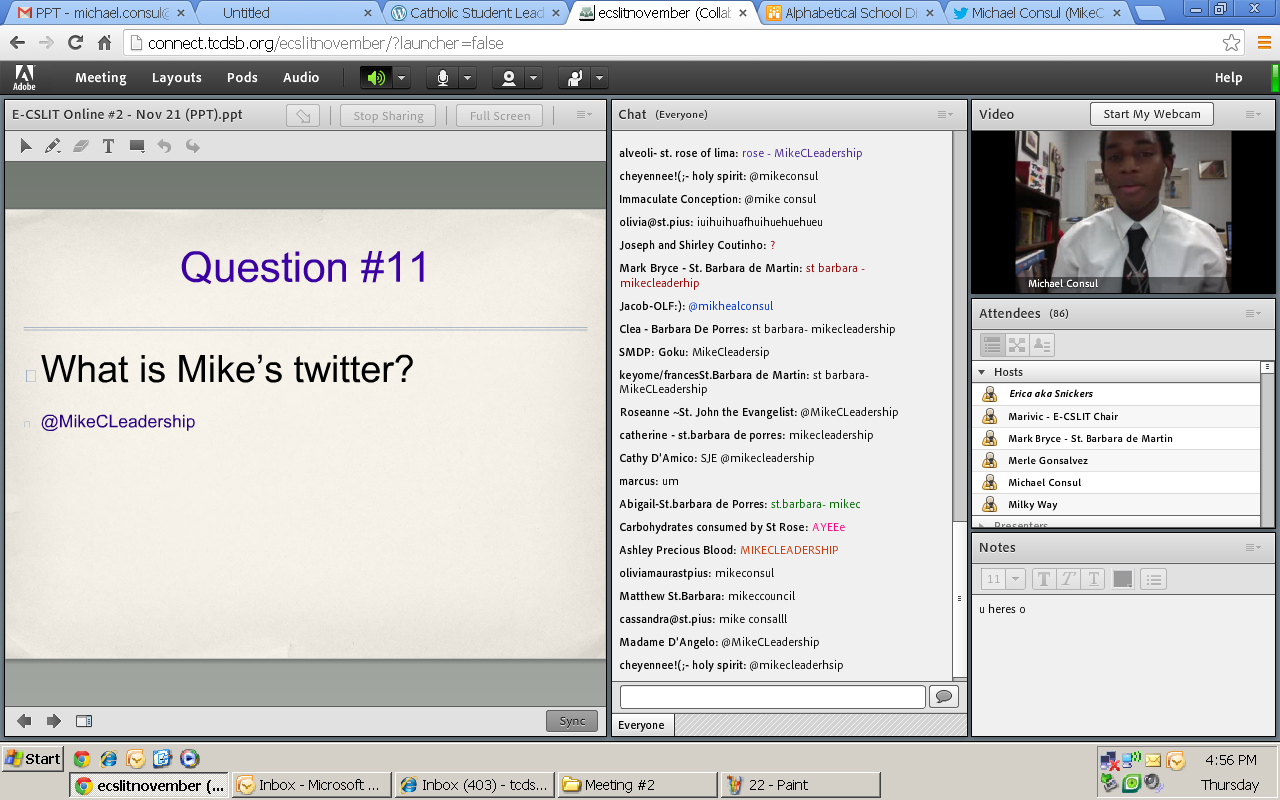
Task: Click the chat message input field
Action: [x=772, y=697]
